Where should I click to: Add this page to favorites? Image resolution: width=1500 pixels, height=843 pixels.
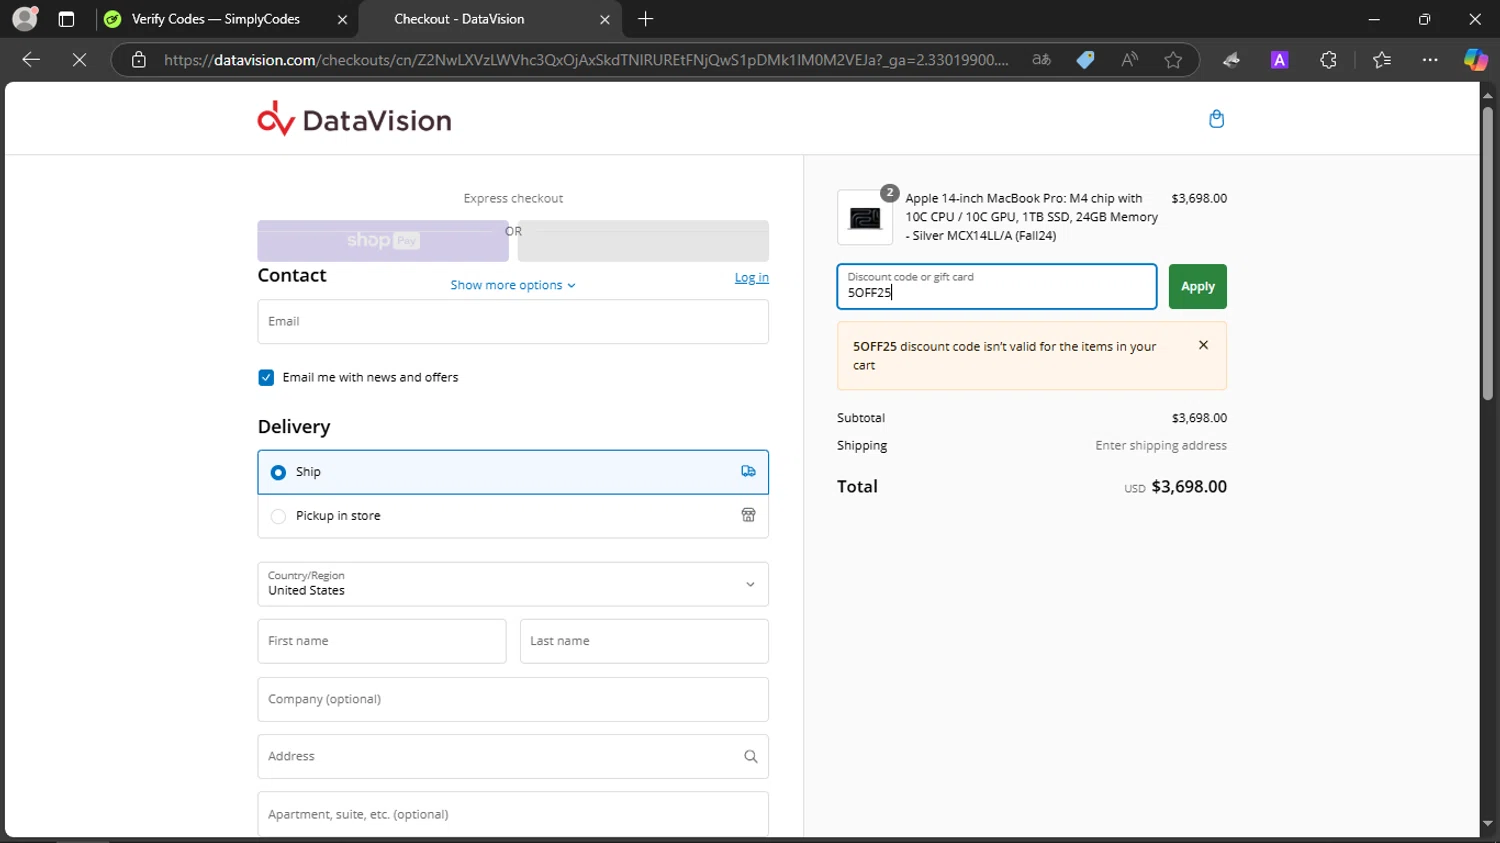point(1173,60)
